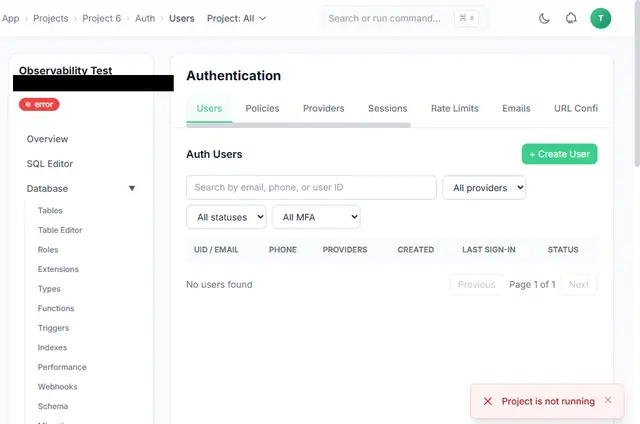Click the command shortcut key badge

pyautogui.click(x=467, y=18)
